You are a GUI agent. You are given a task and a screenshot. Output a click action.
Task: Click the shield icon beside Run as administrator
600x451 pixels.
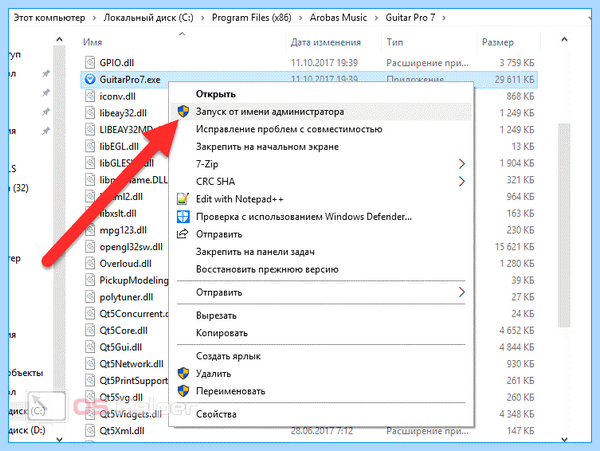pos(183,112)
